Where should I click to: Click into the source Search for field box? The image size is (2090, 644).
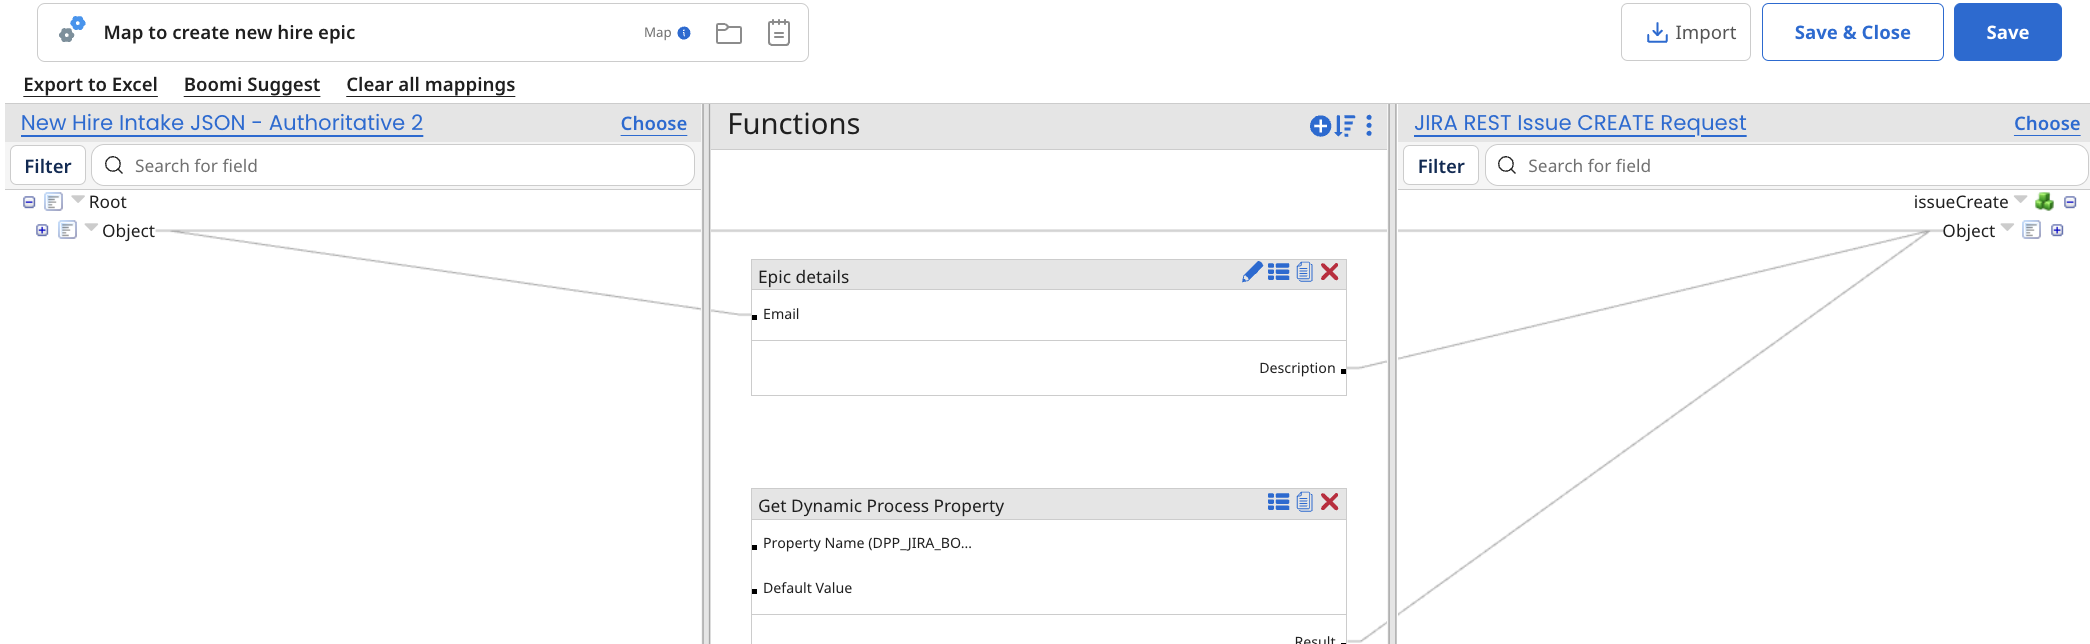(400, 166)
